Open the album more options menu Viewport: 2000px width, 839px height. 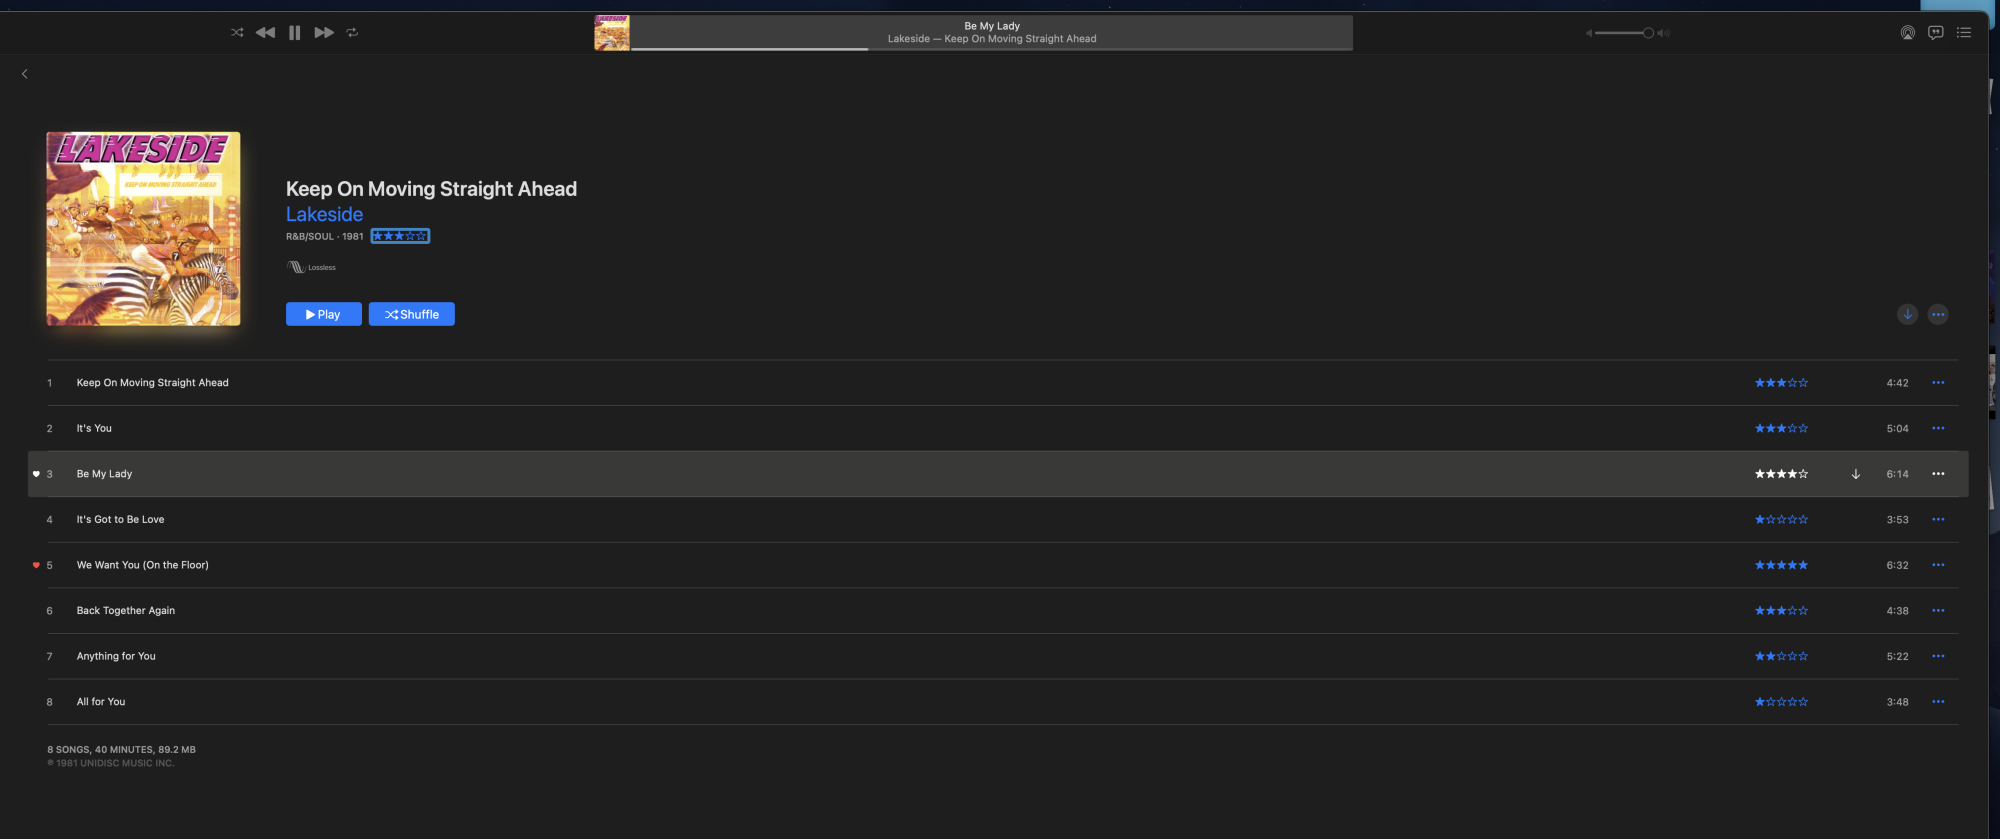1938,314
